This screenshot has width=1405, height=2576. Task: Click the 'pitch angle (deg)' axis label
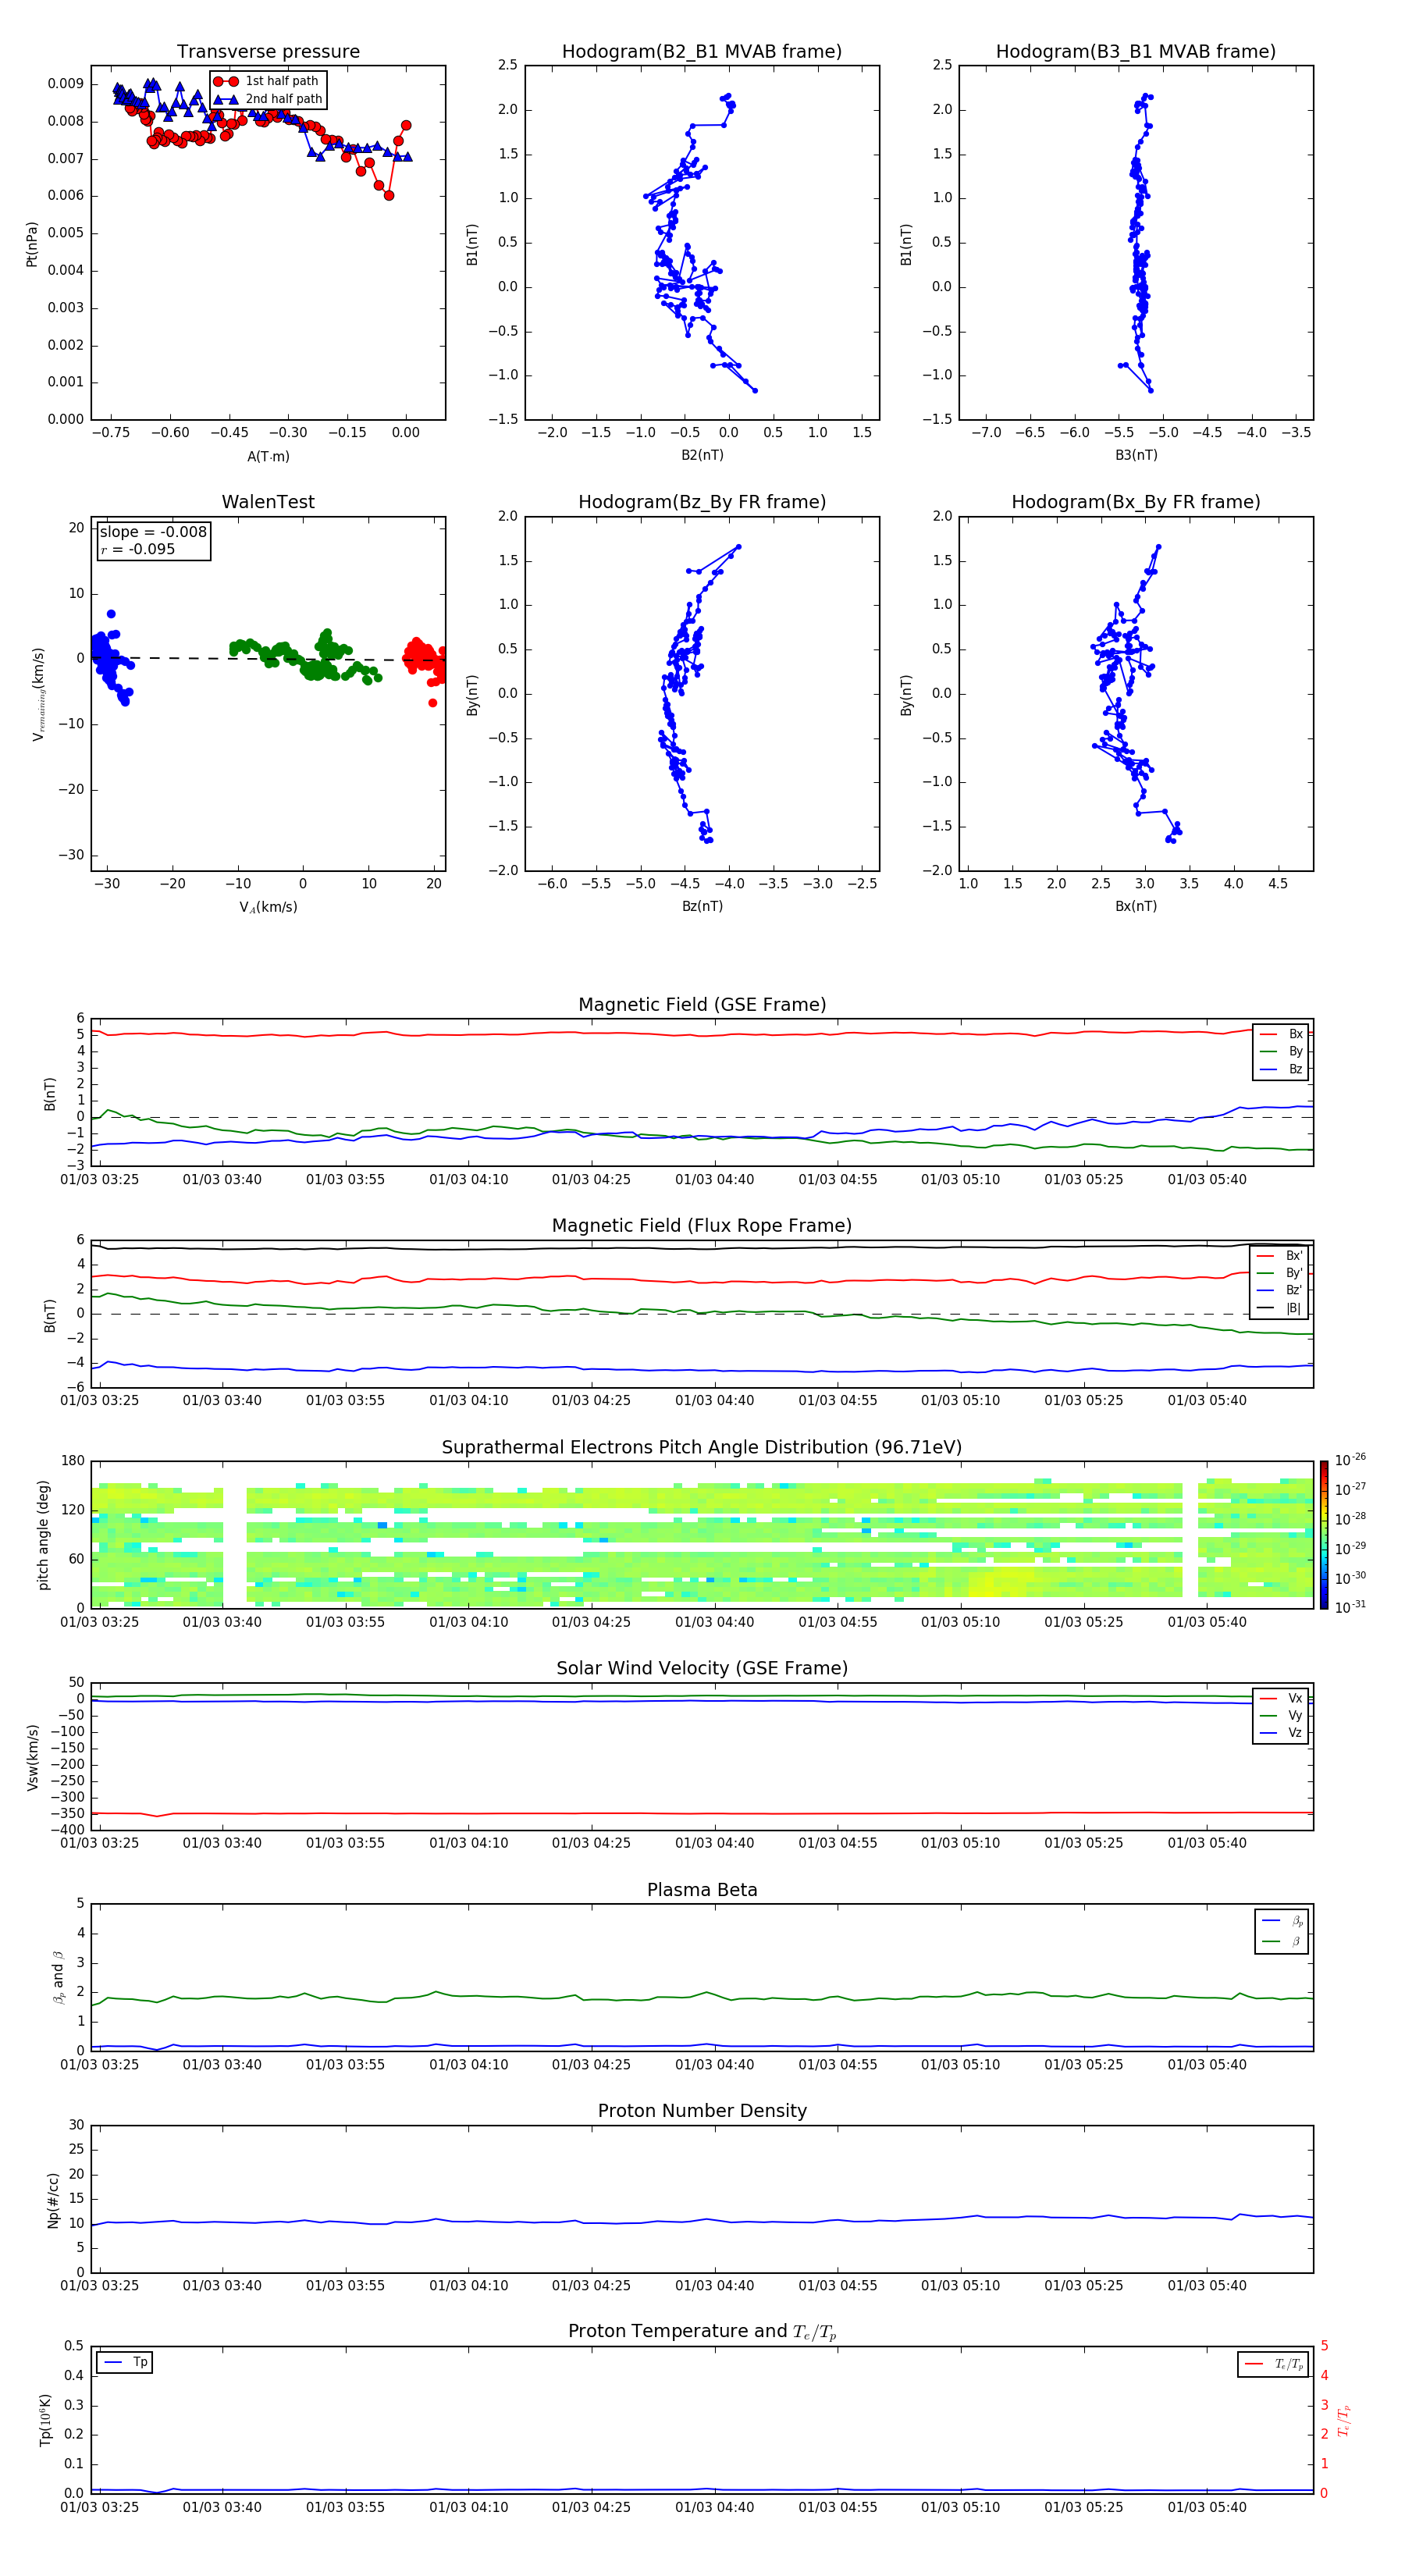click(43, 1535)
